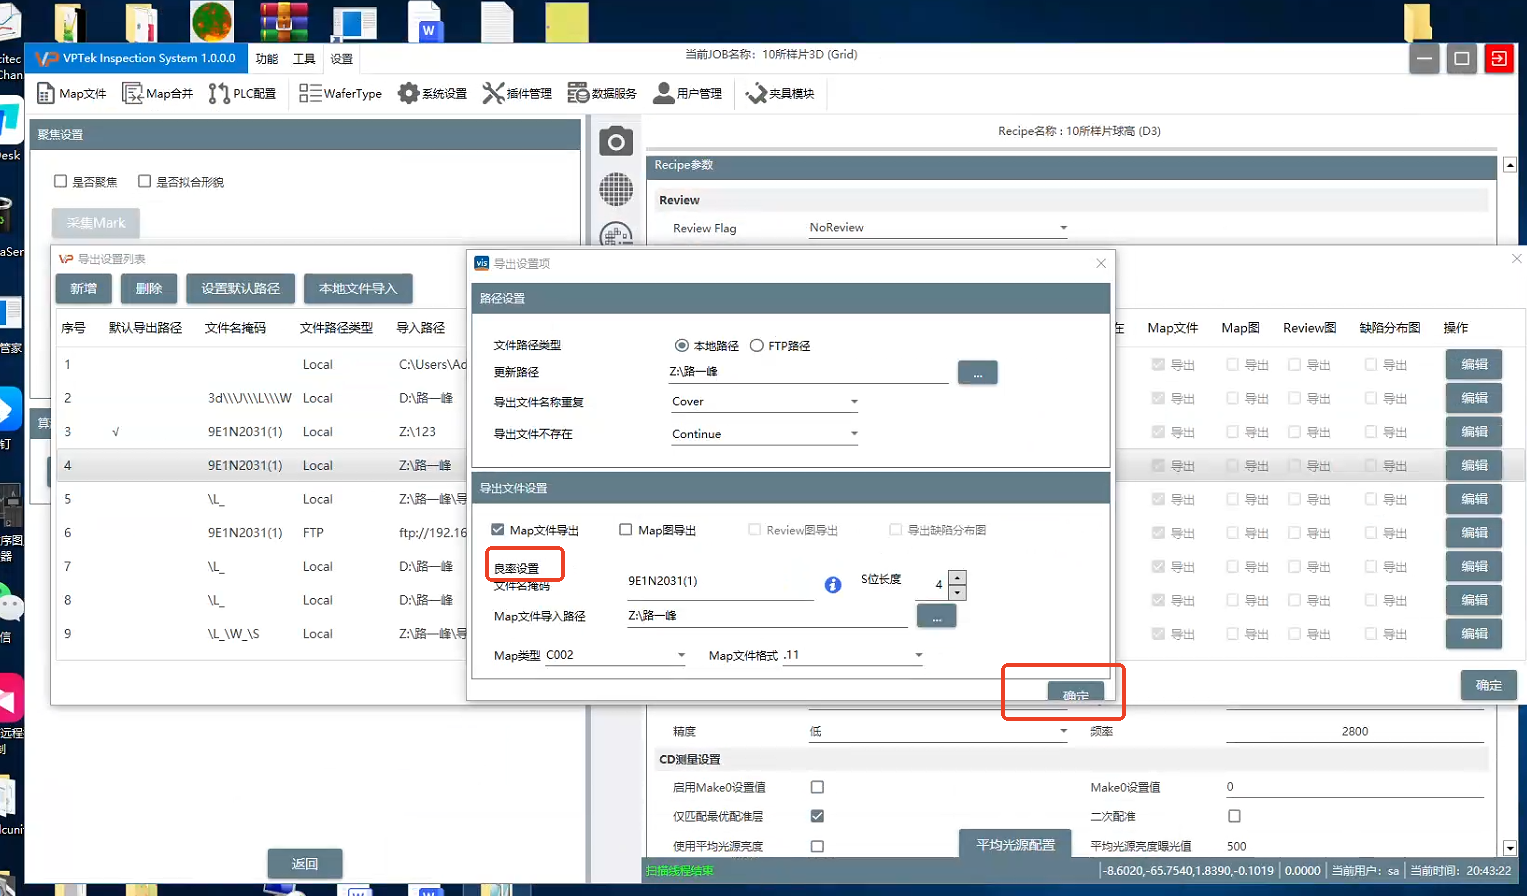The image size is (1527, 896).
Task: Open the 导出文件不存在 Continue dropdown
Action: coord(853,434)
